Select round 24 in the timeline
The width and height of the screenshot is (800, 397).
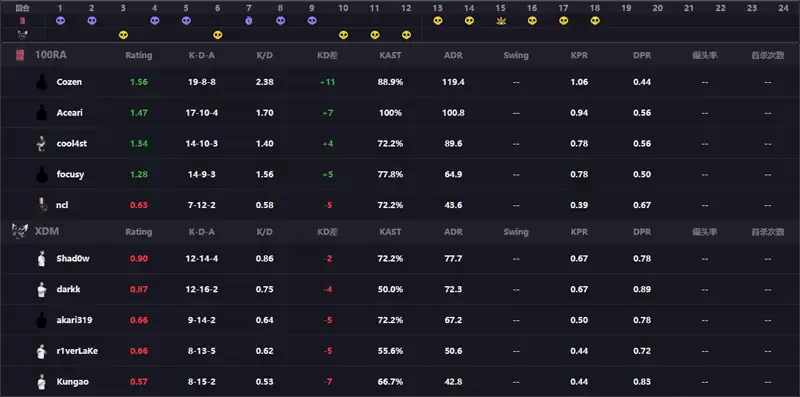[x=783, y=8]
